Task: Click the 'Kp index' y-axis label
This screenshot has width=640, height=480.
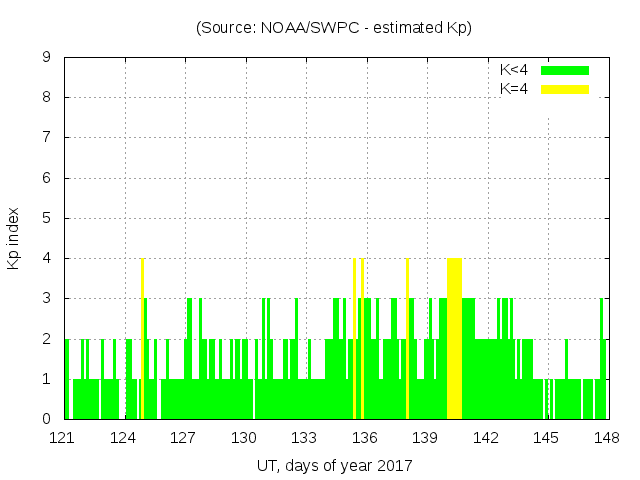Action: (15, 238)
